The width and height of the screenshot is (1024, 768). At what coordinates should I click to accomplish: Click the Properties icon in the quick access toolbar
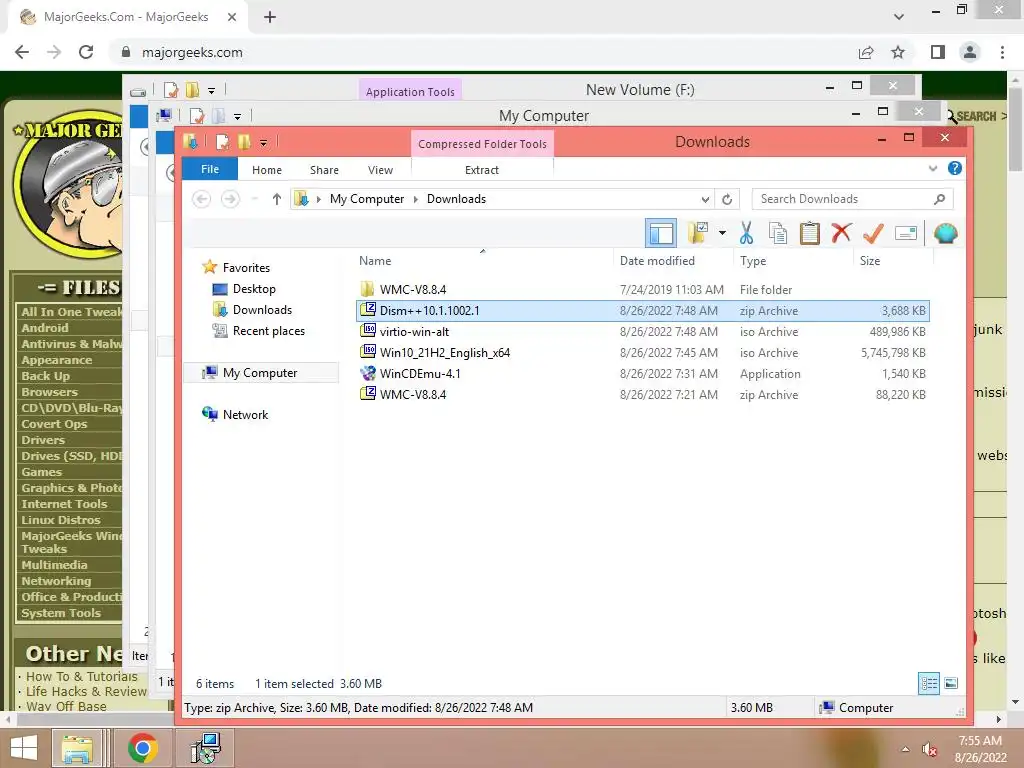pyautogui.click(x=222, y=142)
